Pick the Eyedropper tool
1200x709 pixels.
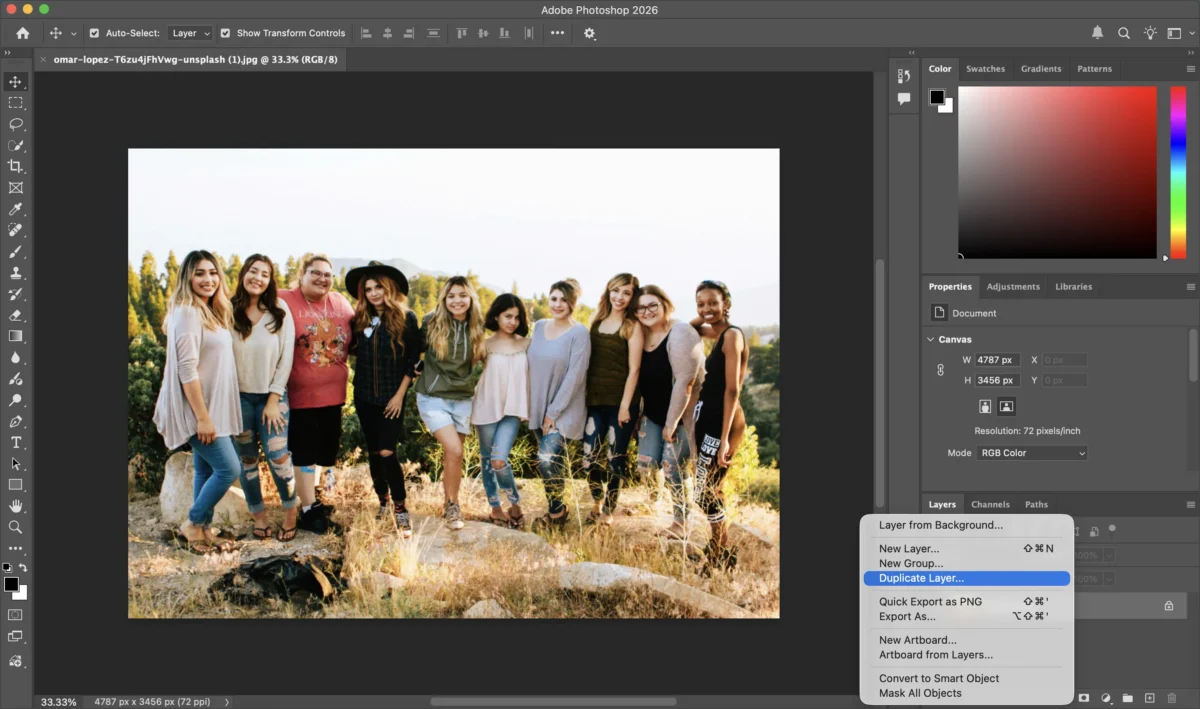(x=16, y=209)
